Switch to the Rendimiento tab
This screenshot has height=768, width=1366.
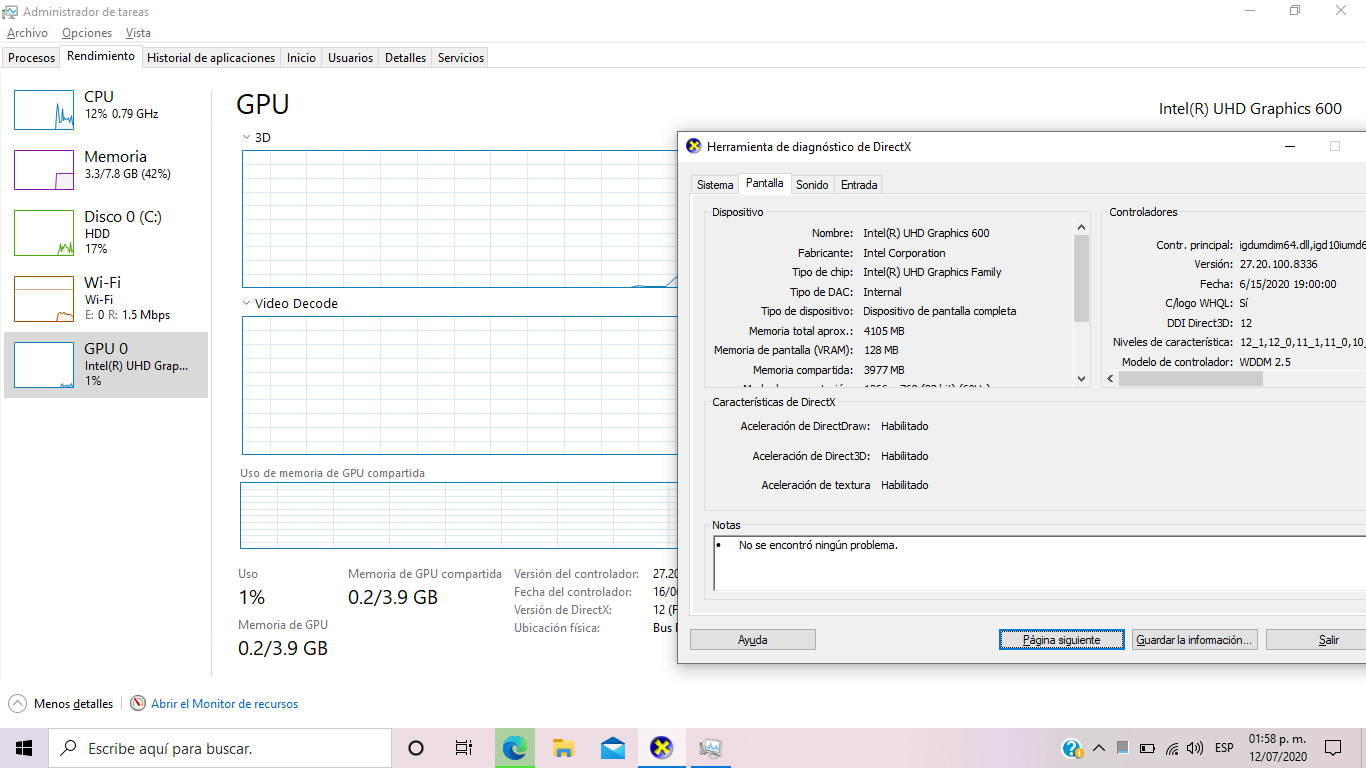point(101,57)
